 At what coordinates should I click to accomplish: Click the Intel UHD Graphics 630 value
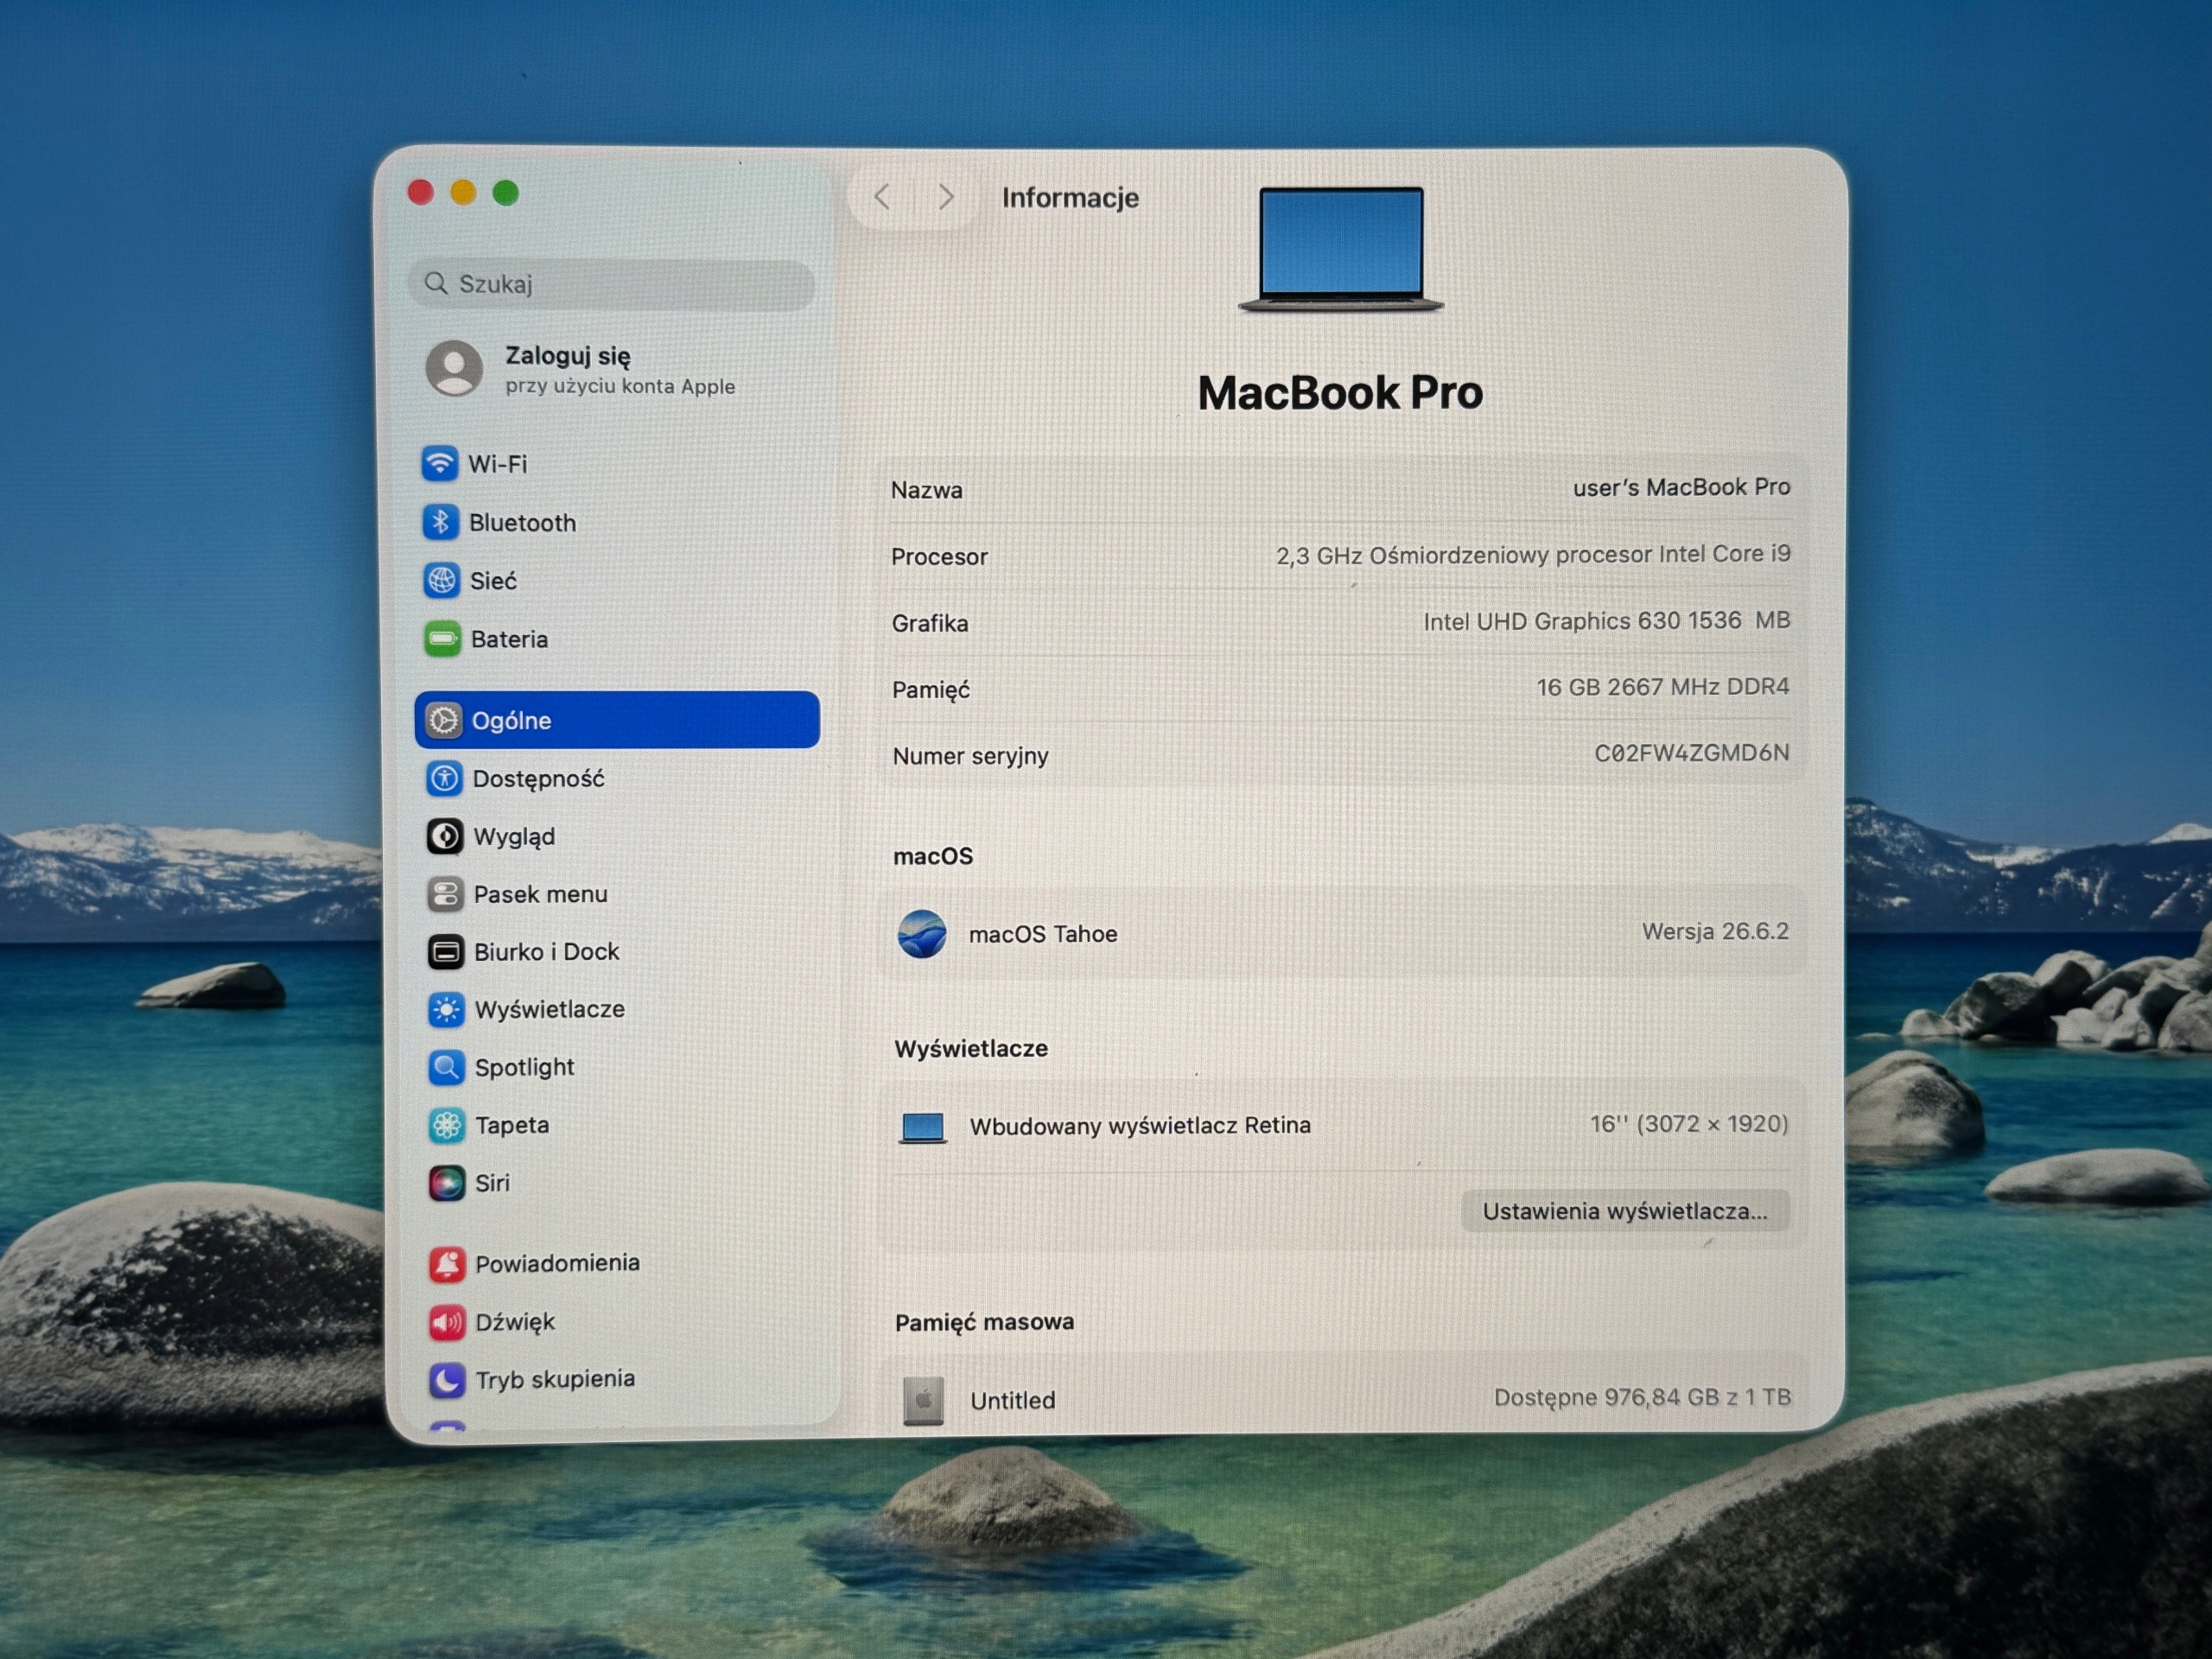[1606, 621]
